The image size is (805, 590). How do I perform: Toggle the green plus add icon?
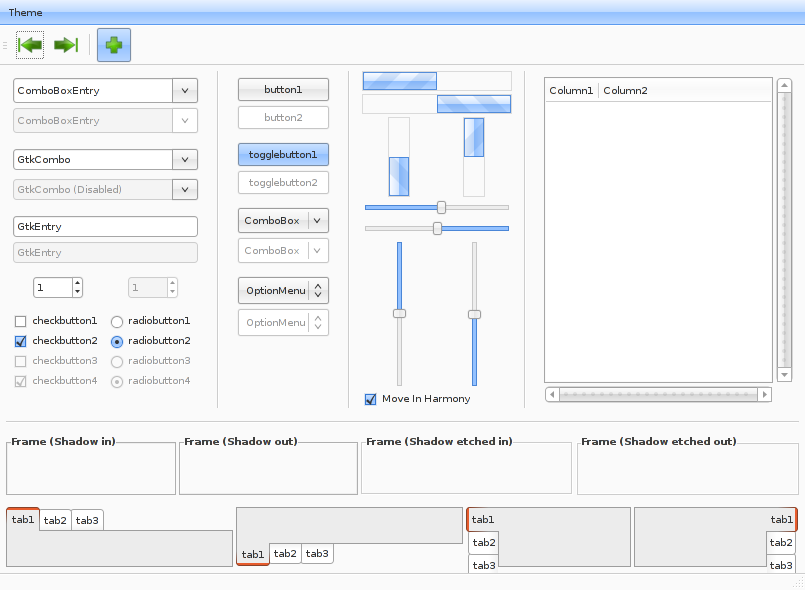coord(114,45)
